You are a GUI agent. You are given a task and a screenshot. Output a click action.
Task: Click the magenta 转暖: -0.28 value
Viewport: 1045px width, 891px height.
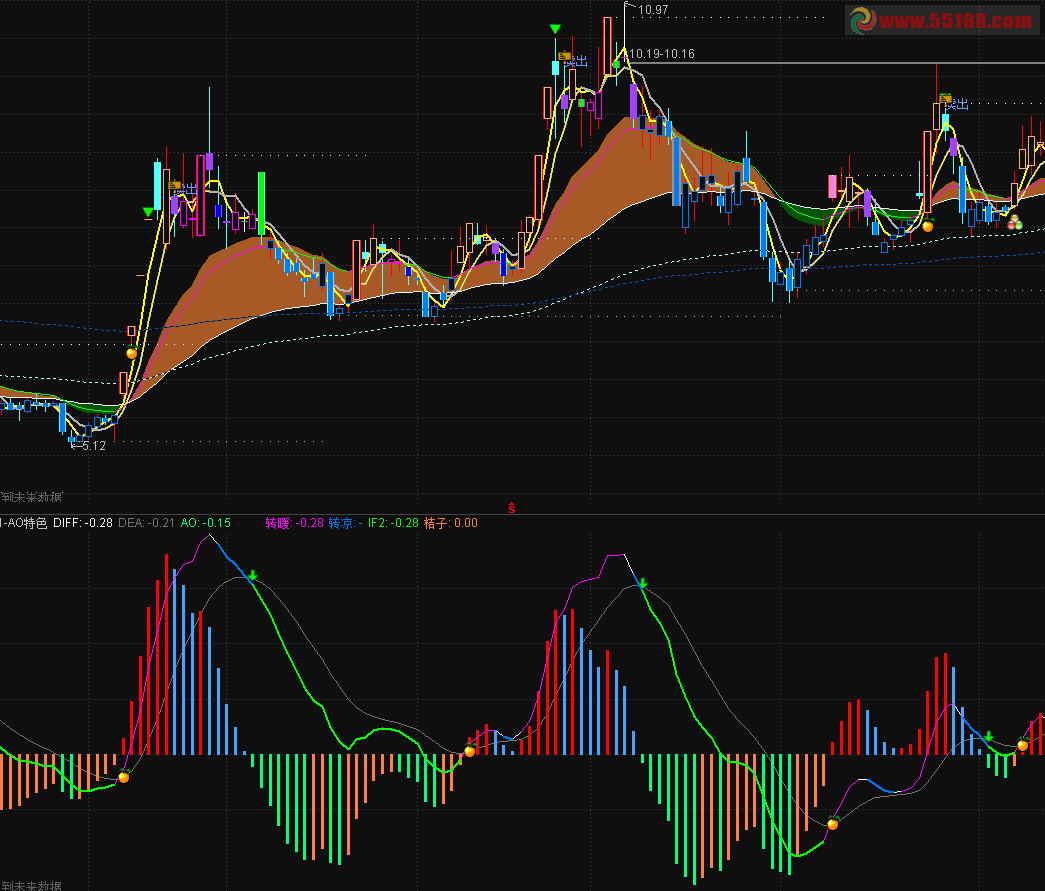(x=295, y=523)
